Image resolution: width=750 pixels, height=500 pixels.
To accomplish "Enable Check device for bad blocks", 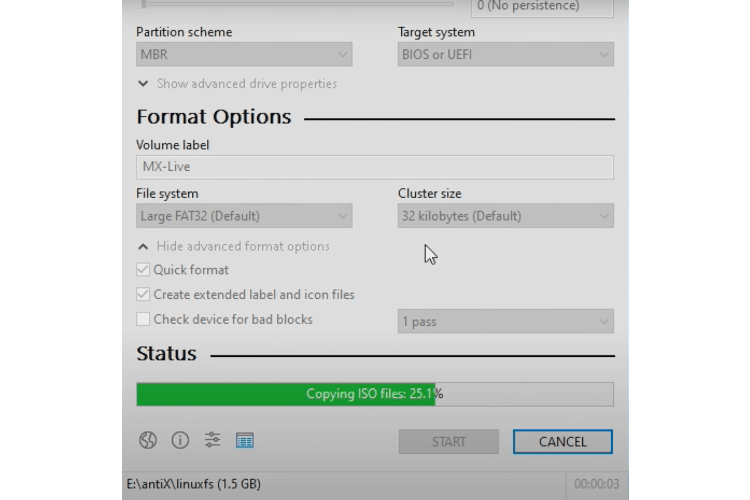I will point(143,319).
